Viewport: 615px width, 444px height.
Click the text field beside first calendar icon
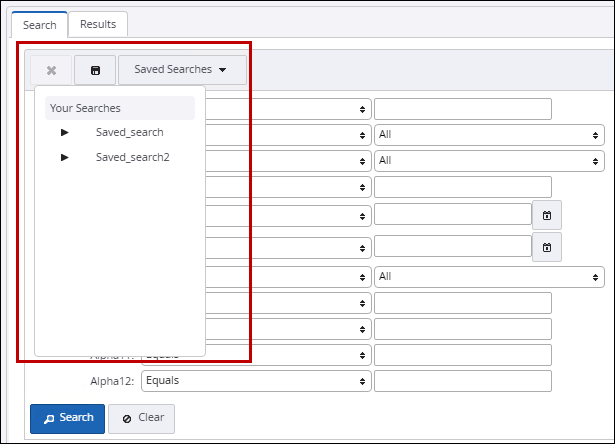[452, 214]
